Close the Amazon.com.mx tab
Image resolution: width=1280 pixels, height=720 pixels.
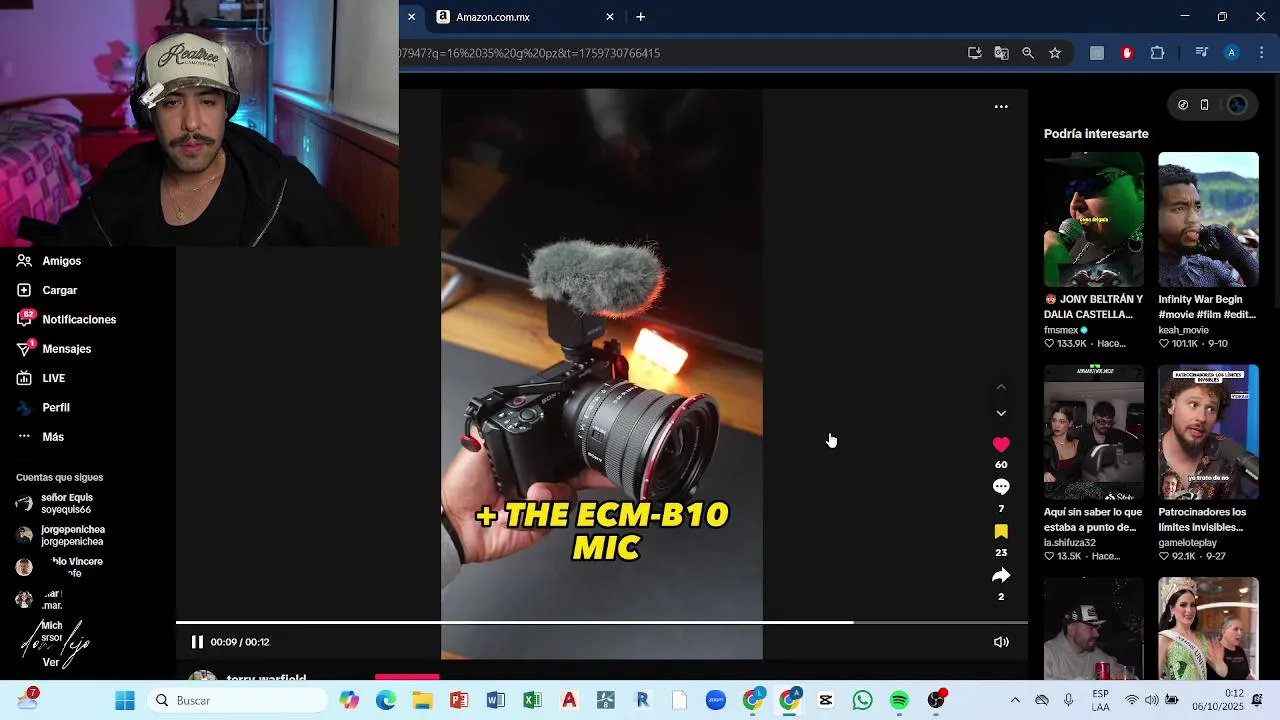610,17
